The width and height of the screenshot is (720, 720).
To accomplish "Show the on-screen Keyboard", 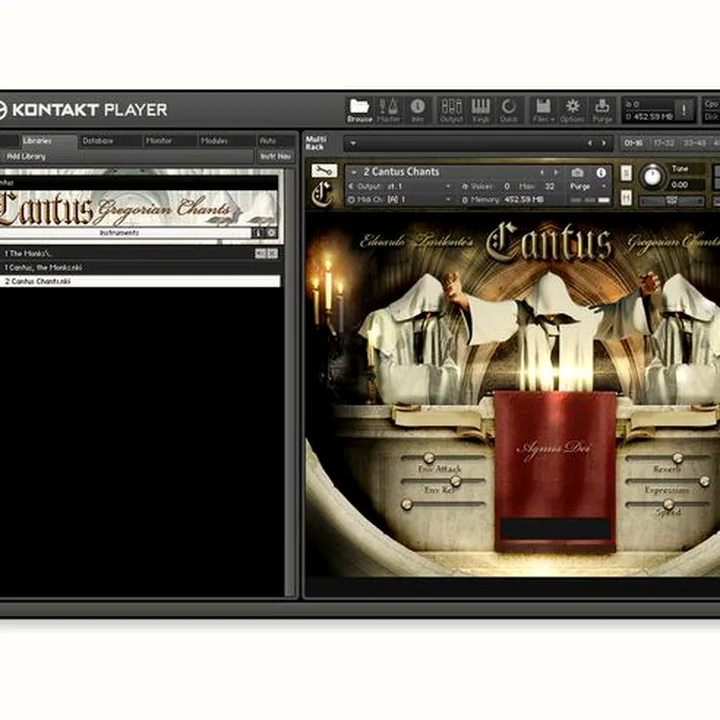I will 480,110.
